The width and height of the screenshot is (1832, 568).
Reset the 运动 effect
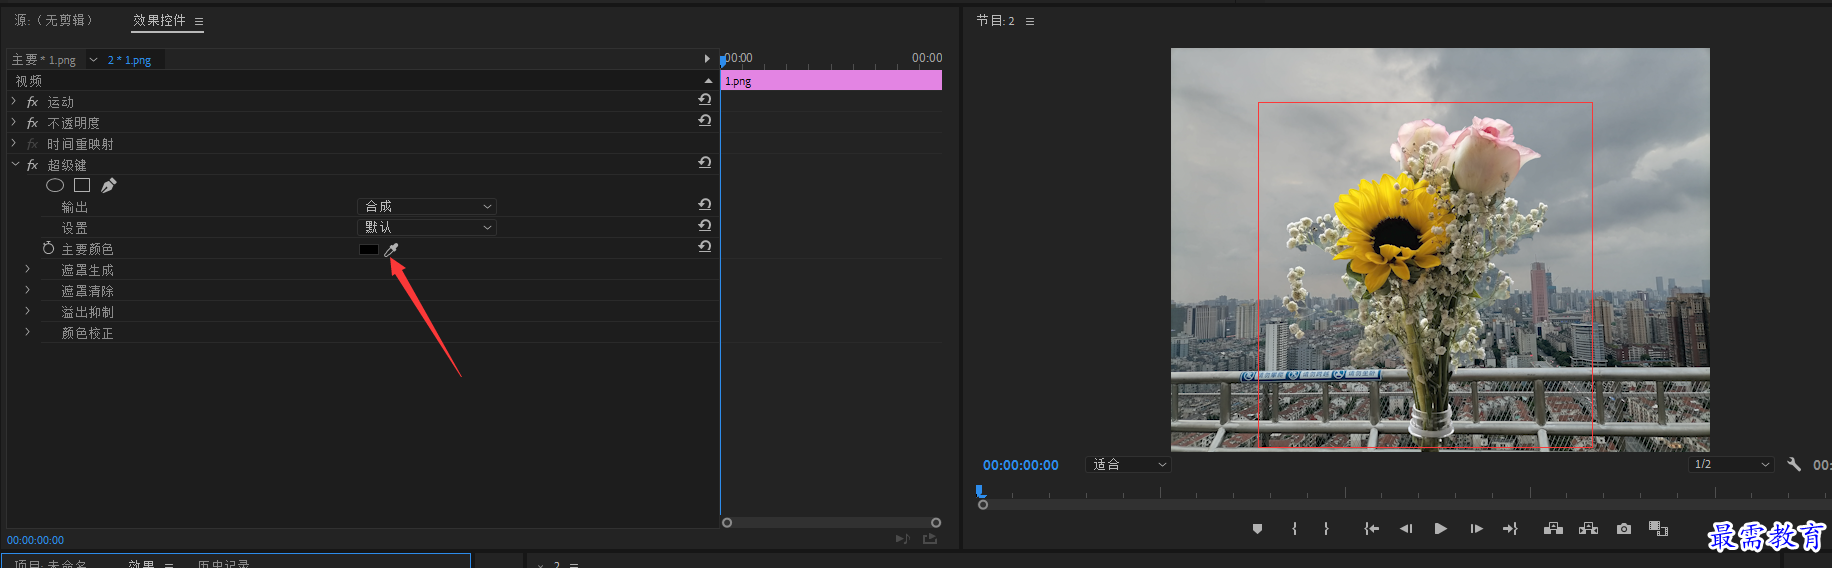(705, 100)
